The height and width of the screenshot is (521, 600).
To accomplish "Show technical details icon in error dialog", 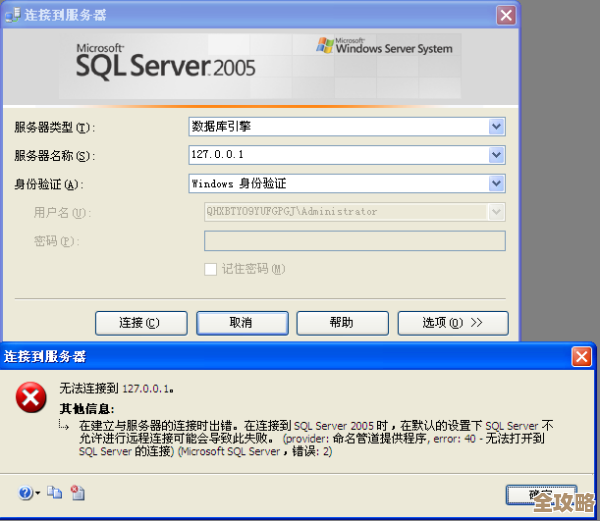I will pyautogui.click(x=78, y=493).
